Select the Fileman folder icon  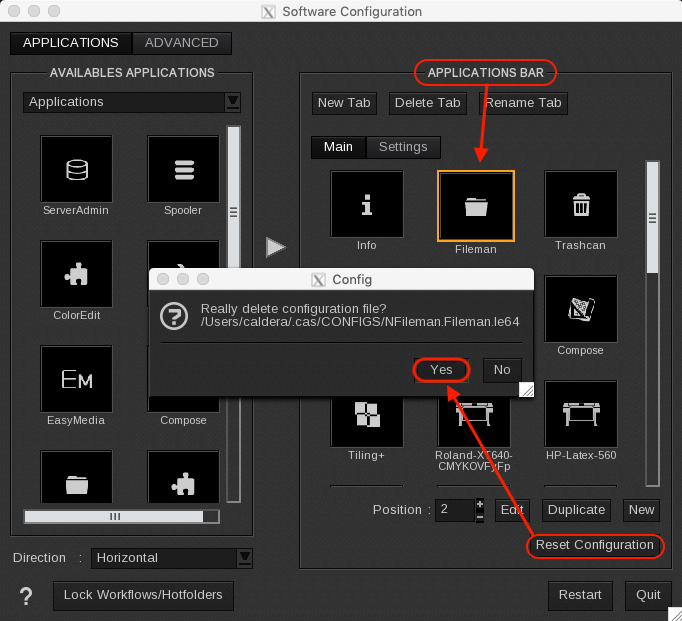pyautogui.click(x=476, y=206)
